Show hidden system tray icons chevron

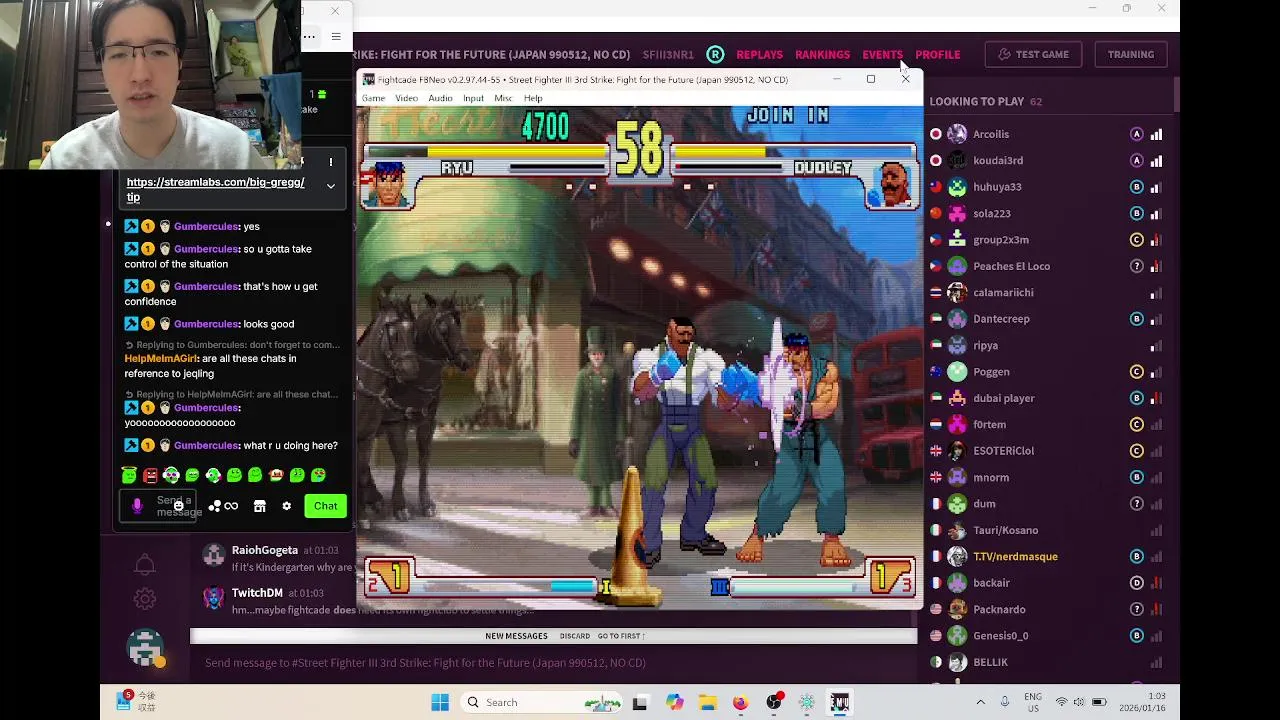(980, 702)
